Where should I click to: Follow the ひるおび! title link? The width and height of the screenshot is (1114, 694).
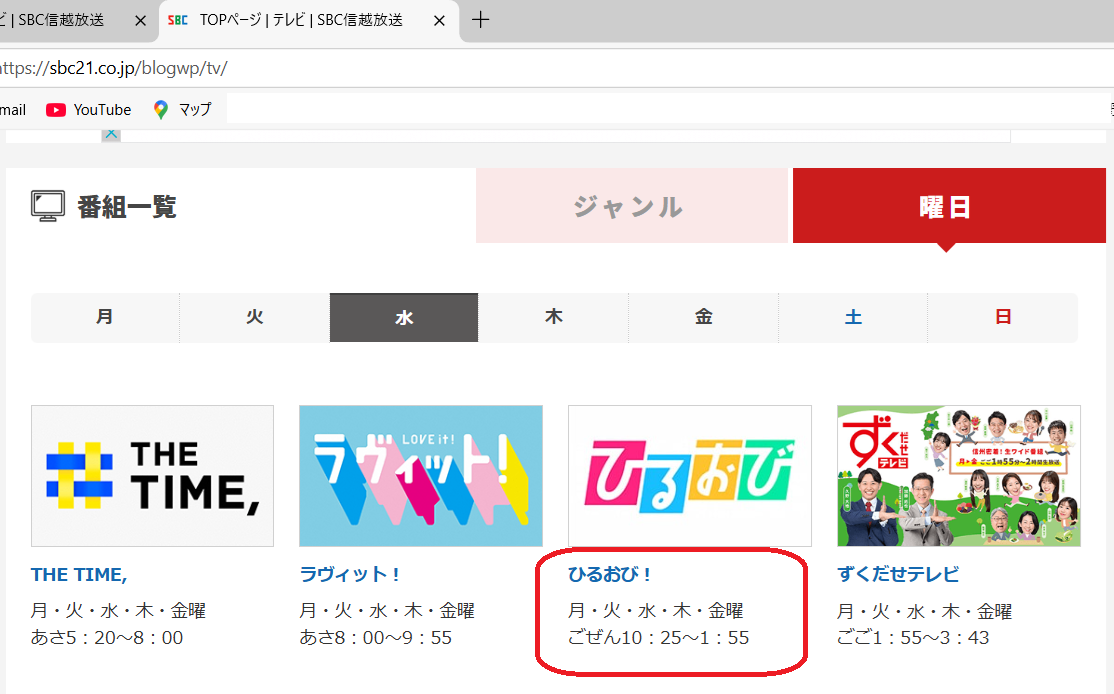[610, 574]
